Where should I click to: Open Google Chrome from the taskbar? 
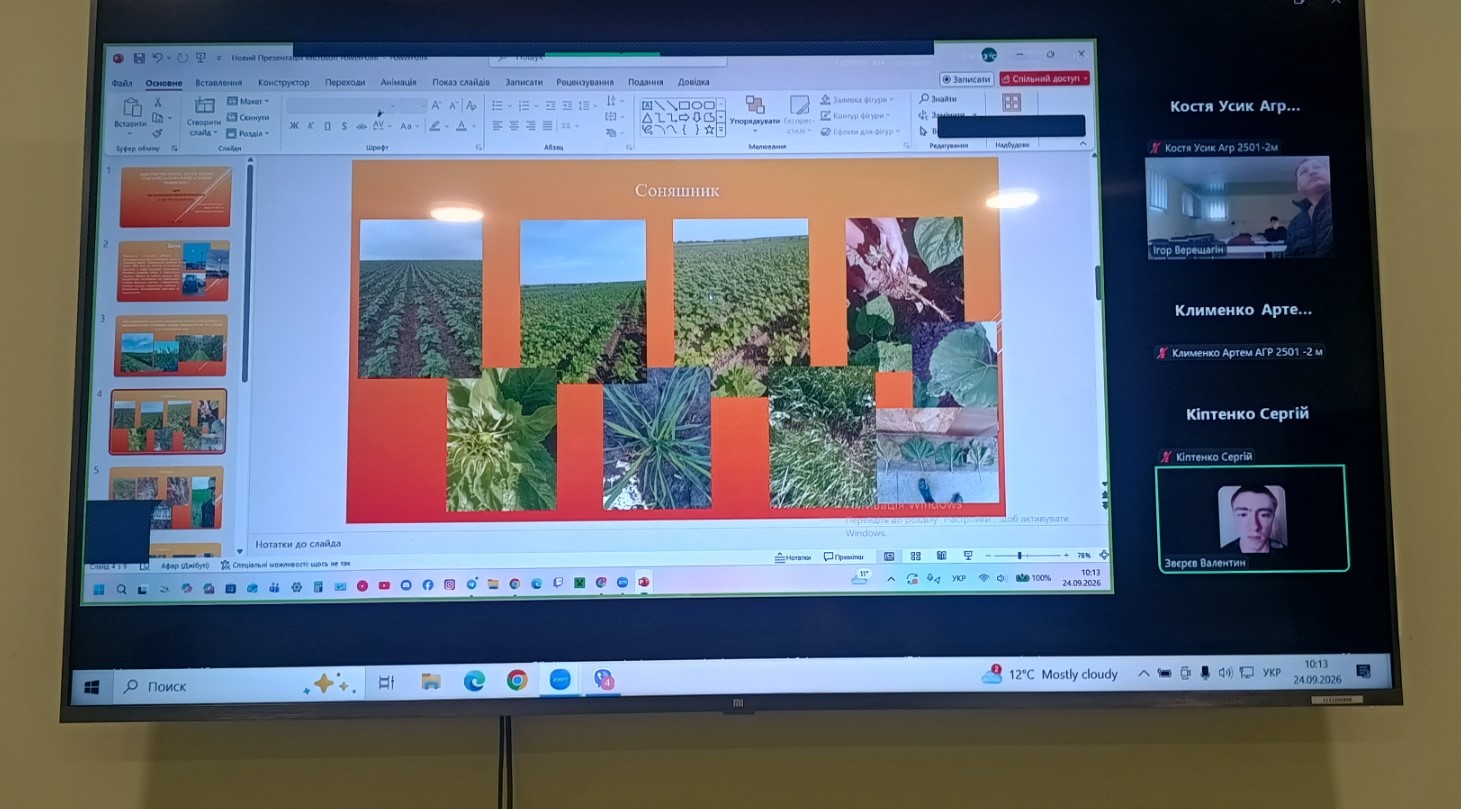pyautogui.click(x=517, y=681)
